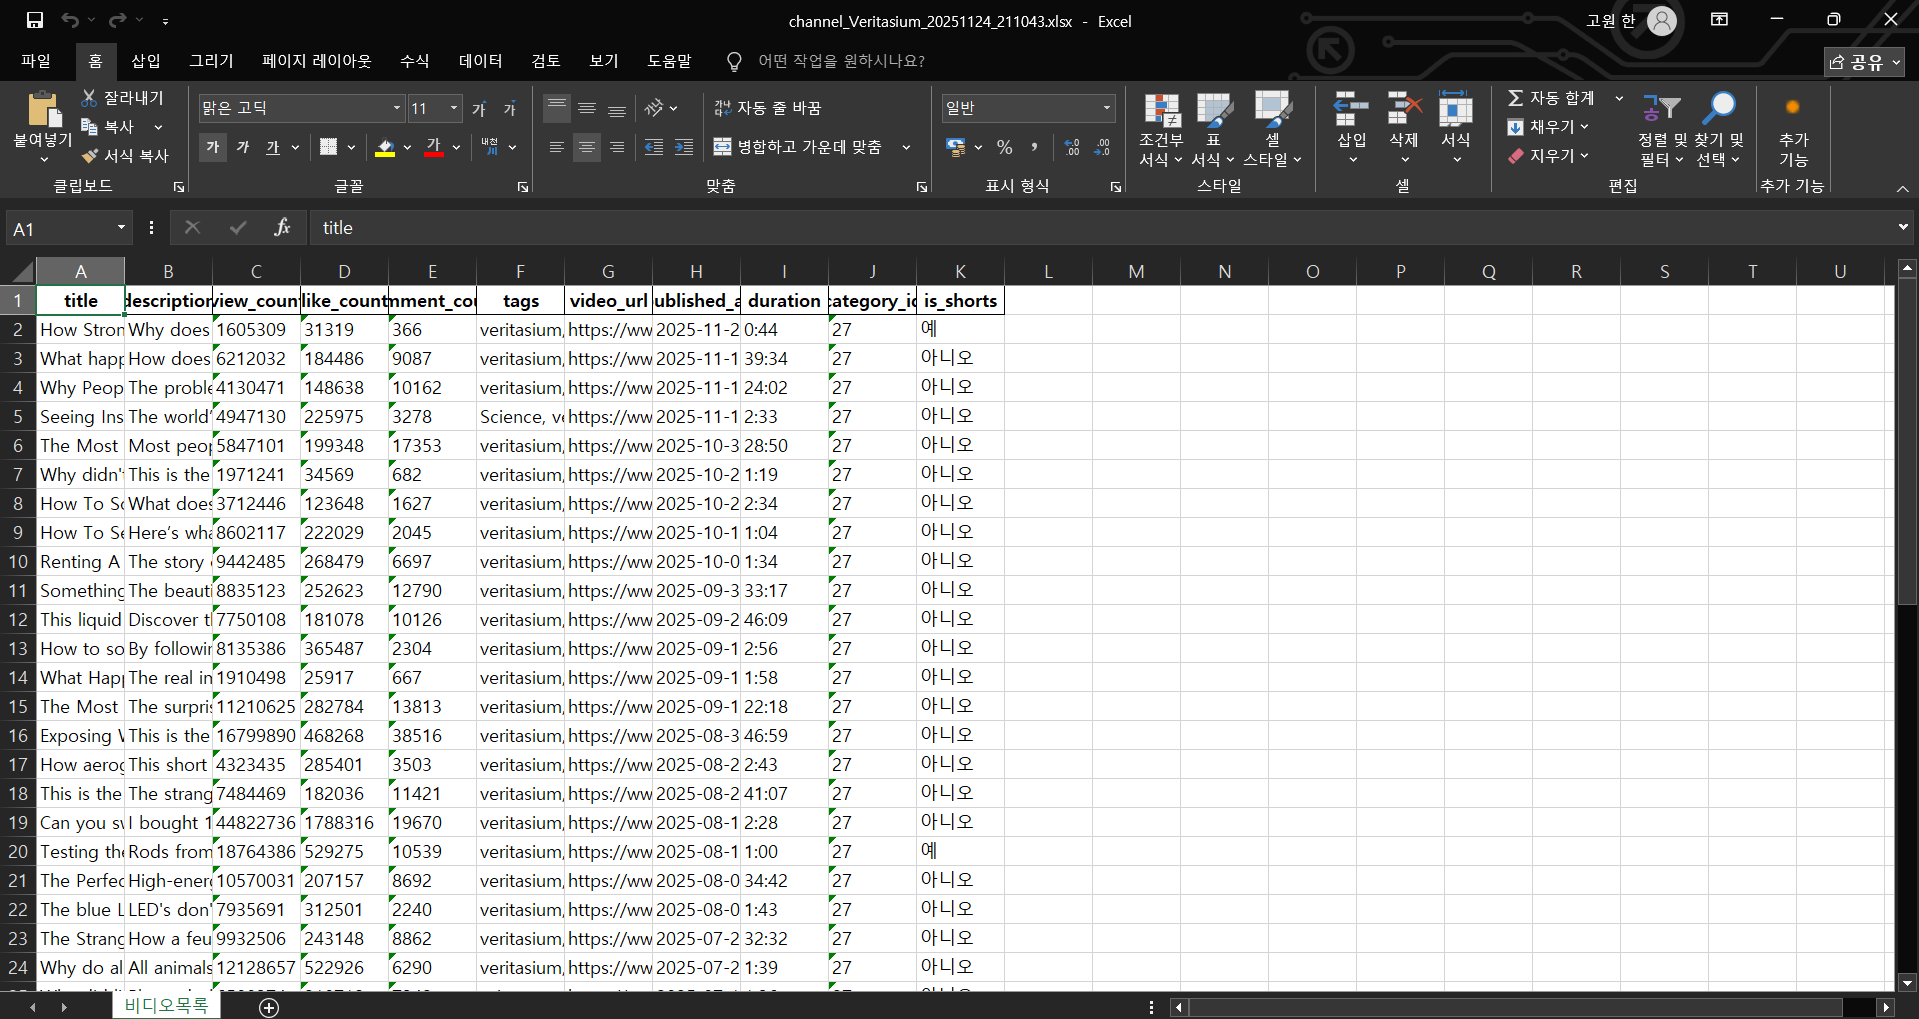
Task: Expand the Name Box dropdown arrow
Action: 121,228
